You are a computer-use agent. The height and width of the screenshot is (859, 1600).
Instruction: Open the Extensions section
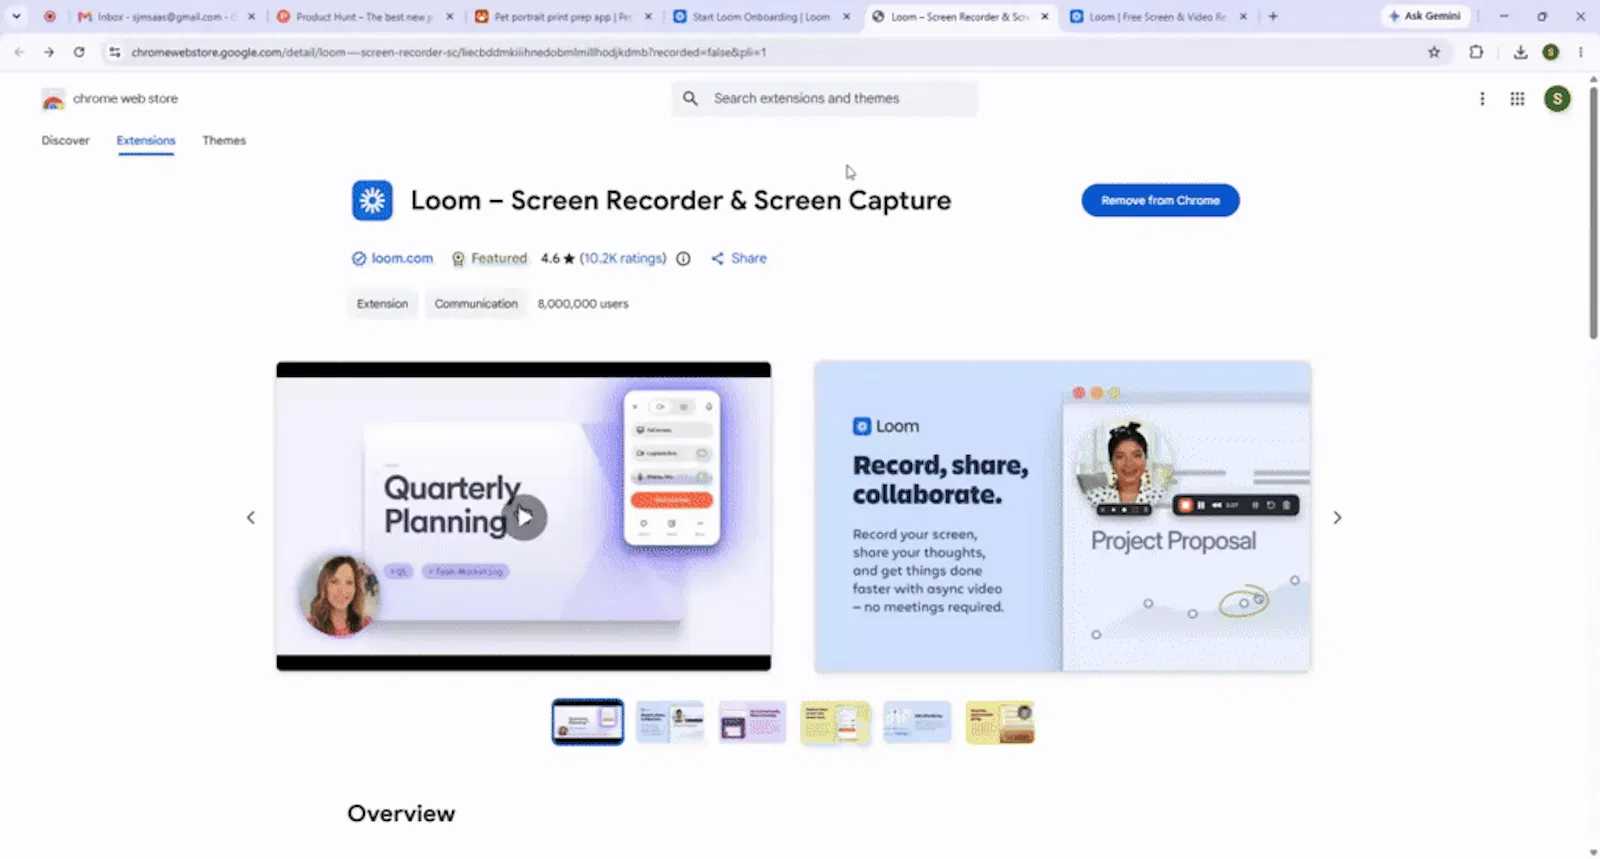click(x=146, y=140)
